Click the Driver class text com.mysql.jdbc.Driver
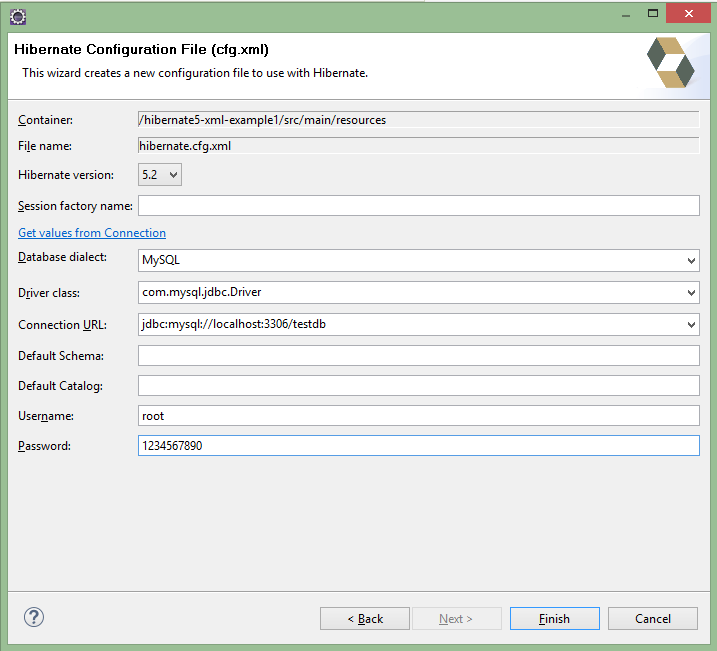The image size is (717, 651). (202, 292)
